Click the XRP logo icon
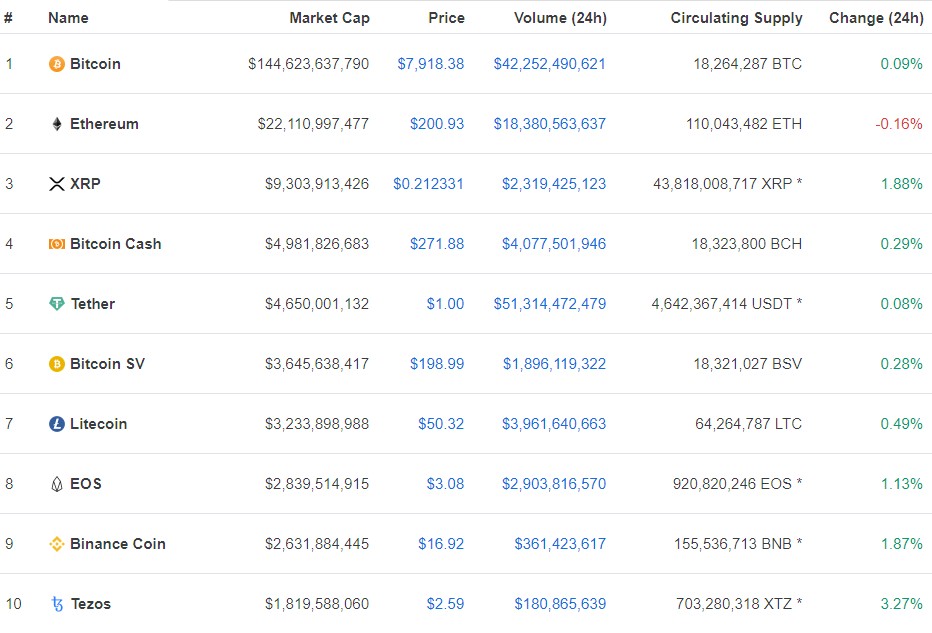 pos(56,184)
